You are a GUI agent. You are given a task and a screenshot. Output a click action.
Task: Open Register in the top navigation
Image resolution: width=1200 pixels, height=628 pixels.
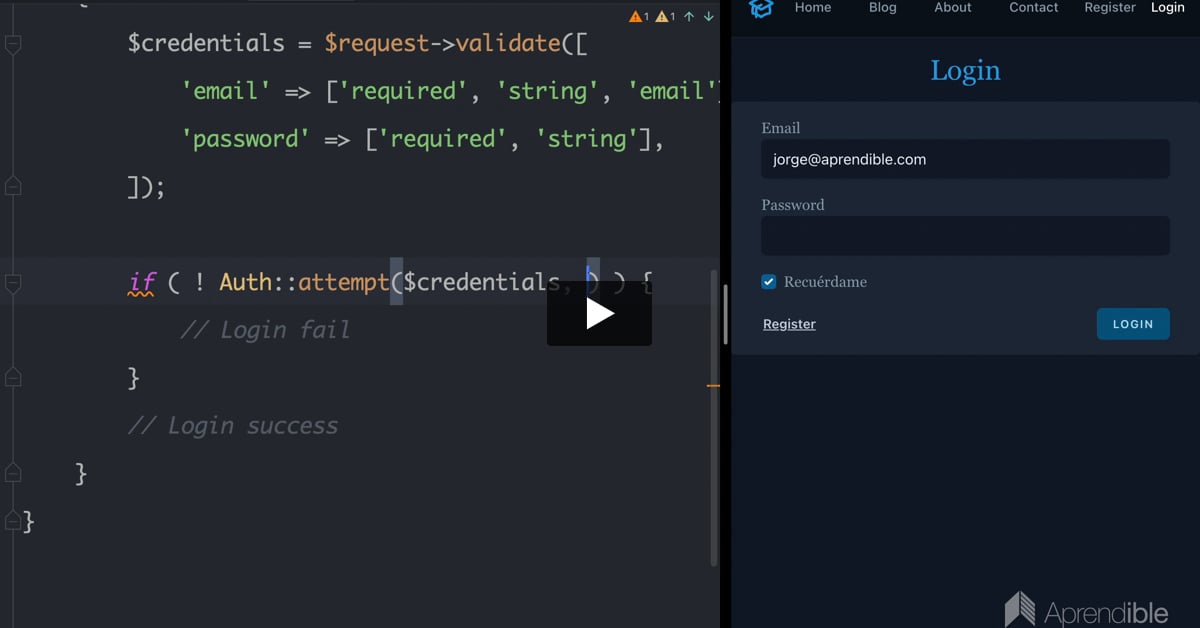pos(1110,7)
